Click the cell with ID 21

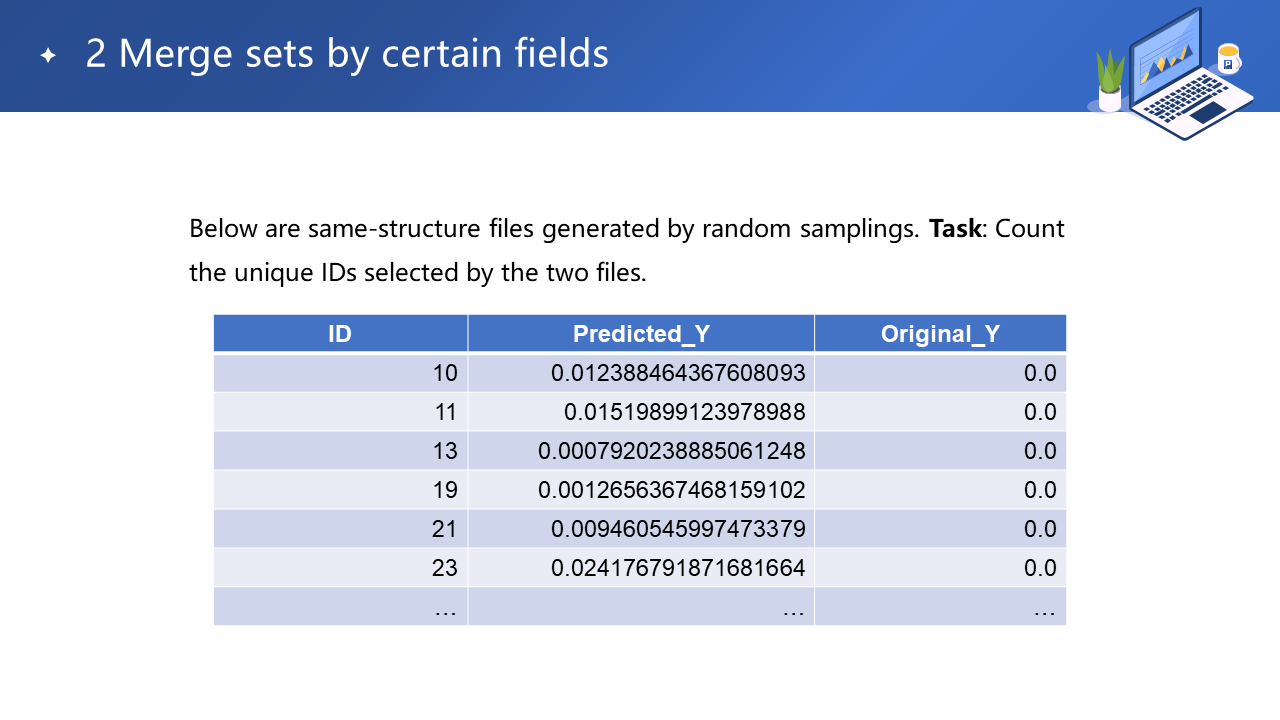[x=444, y=529]
